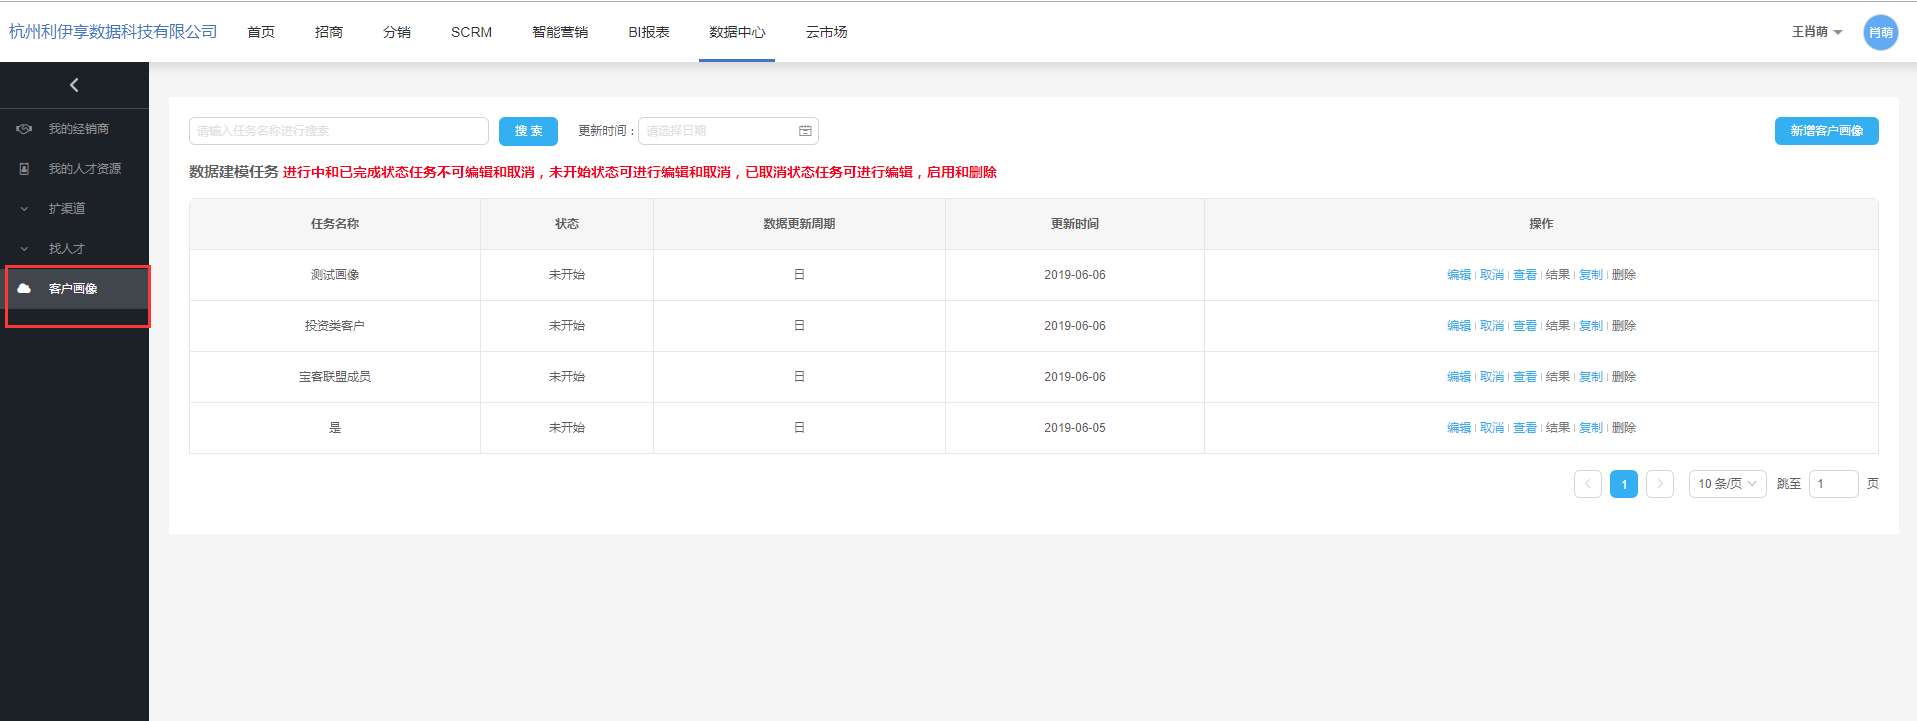Go to the previous page arrow
This screenshot has width=1917, height=721.
1587,484
